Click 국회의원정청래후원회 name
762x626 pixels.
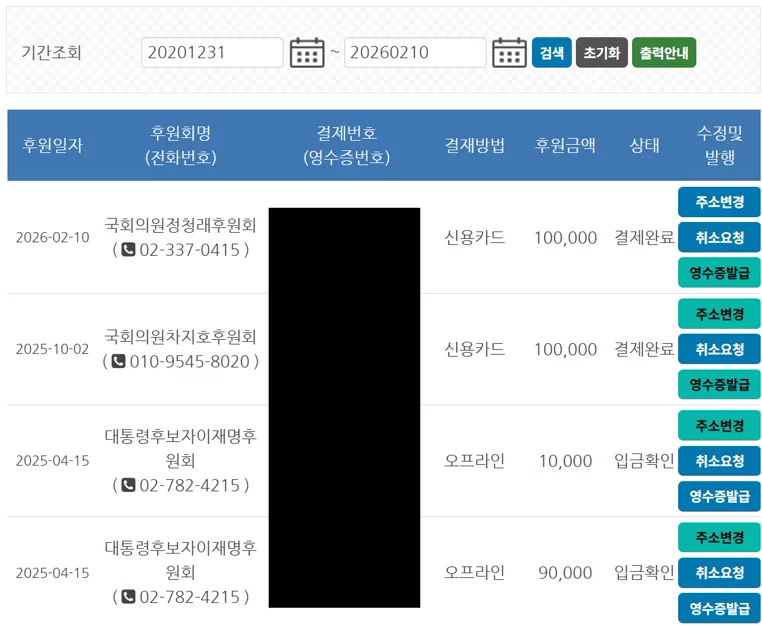[x=180, y=225]
